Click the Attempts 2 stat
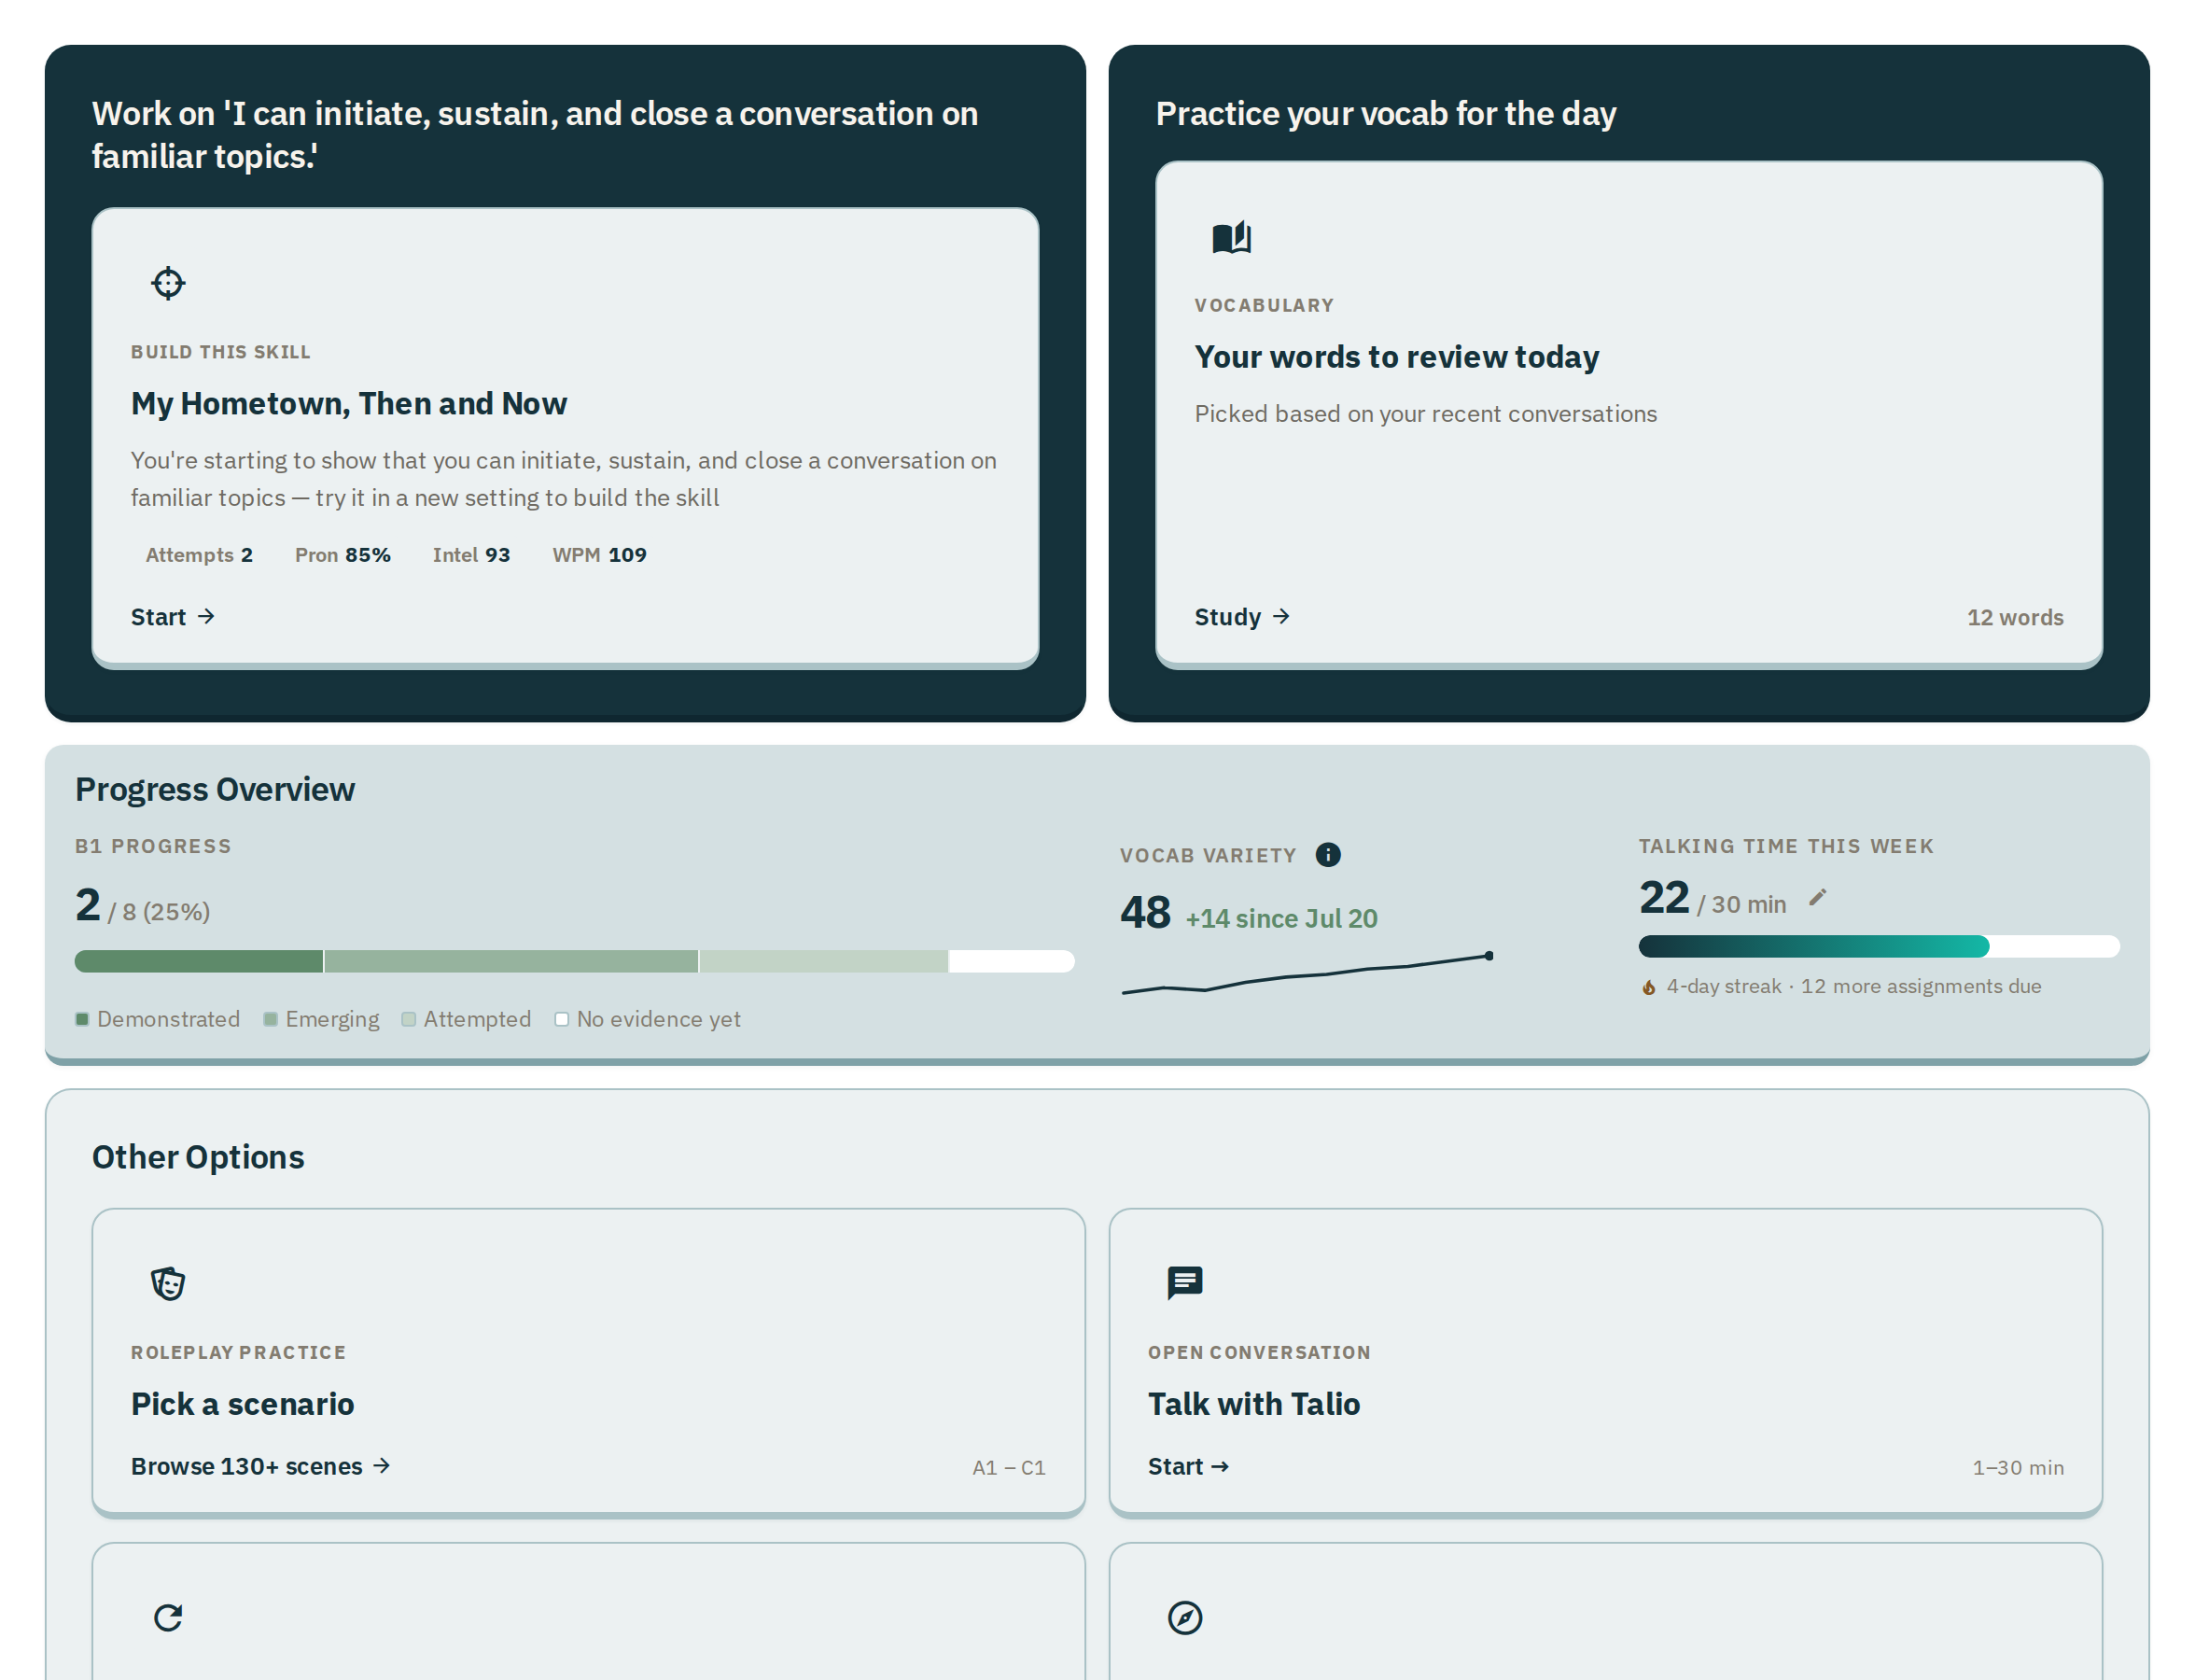The image size is (2195, 1680). pyautogui.click(x=199, y=555)
